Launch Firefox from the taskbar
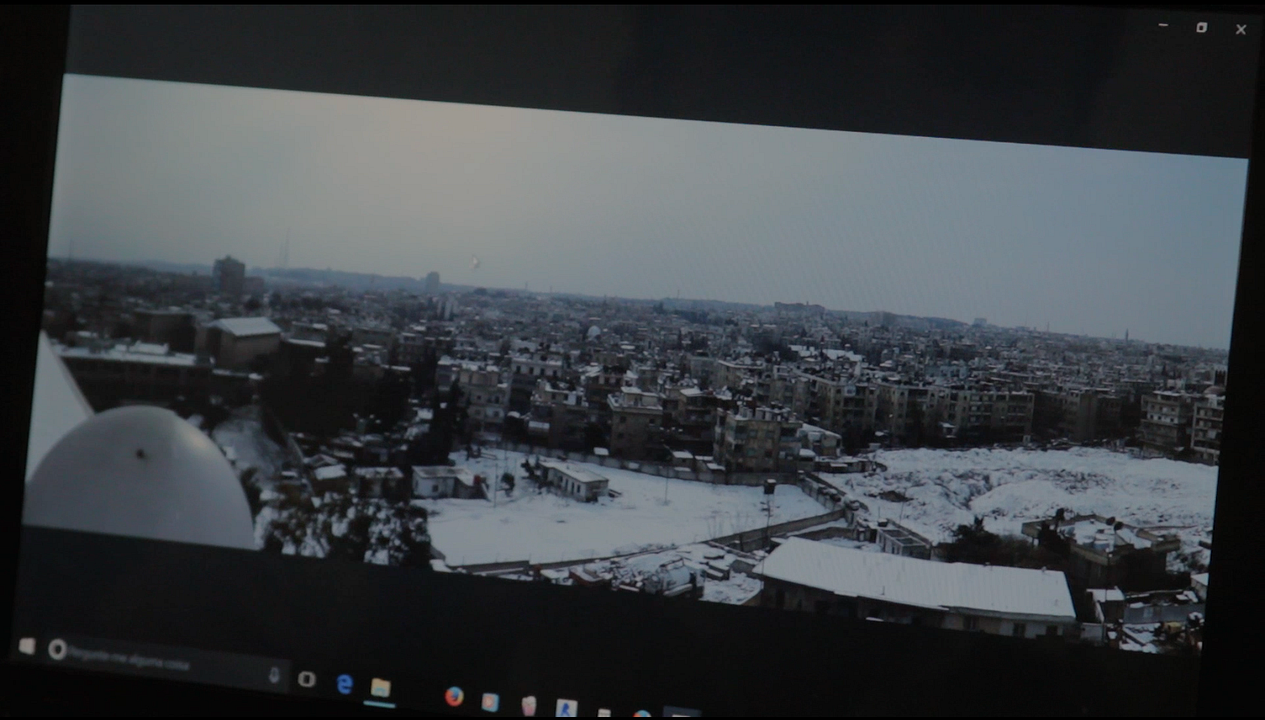 pyautogui.click(x=454, y=696)
